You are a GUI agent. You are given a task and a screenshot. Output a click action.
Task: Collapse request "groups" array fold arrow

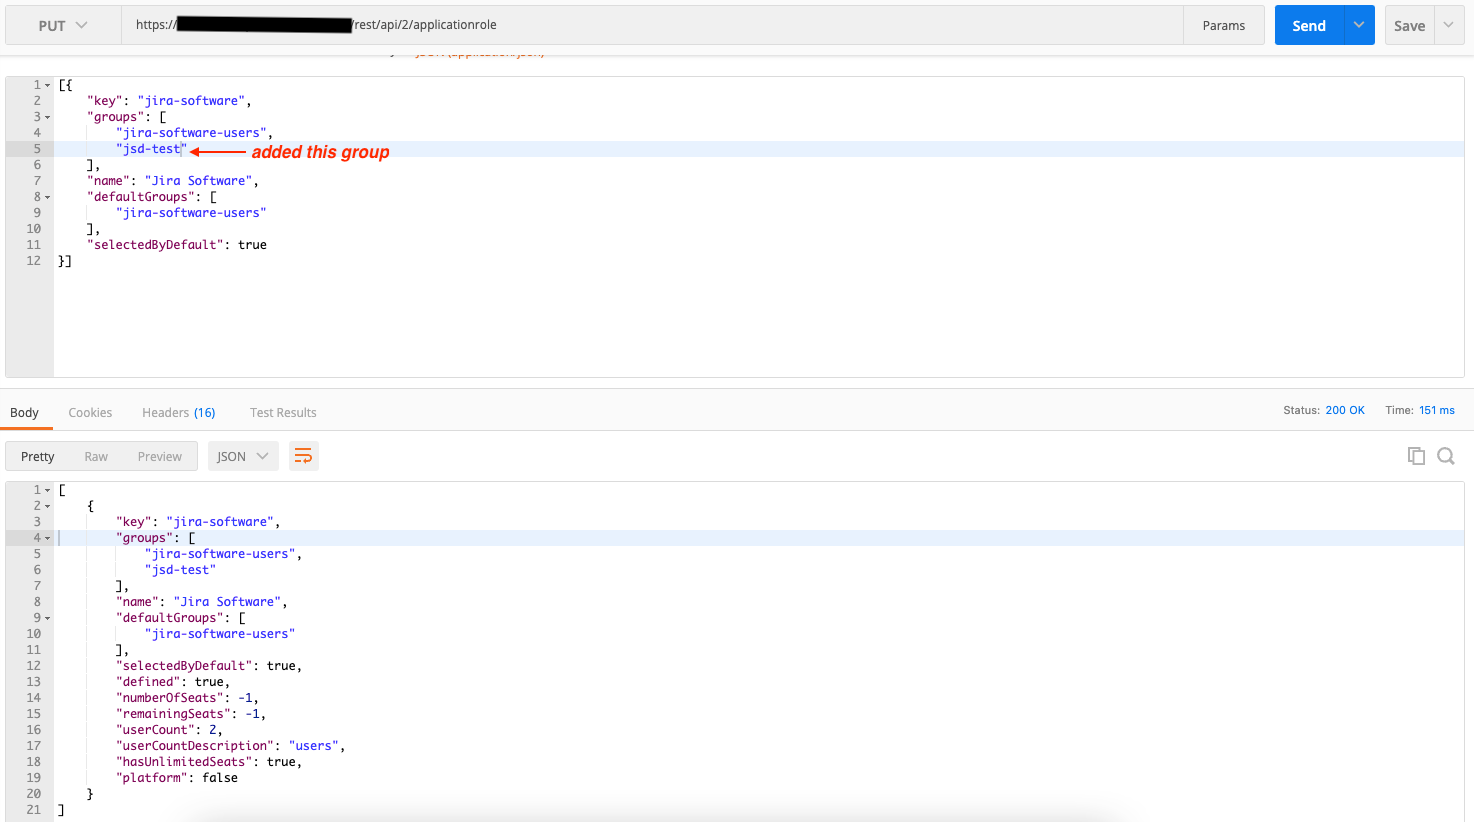[x=48, y=117]
